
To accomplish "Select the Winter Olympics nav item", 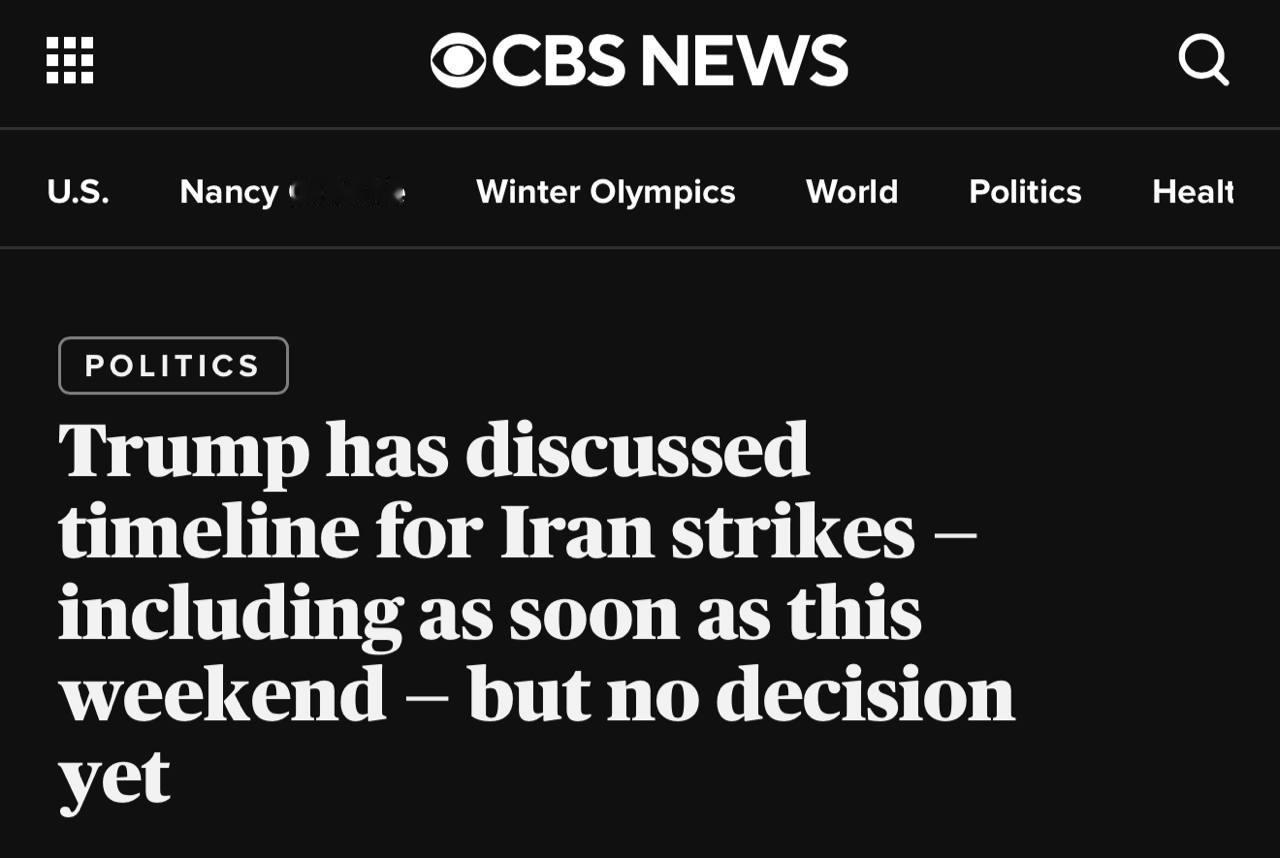I will (x=605, y=191).
